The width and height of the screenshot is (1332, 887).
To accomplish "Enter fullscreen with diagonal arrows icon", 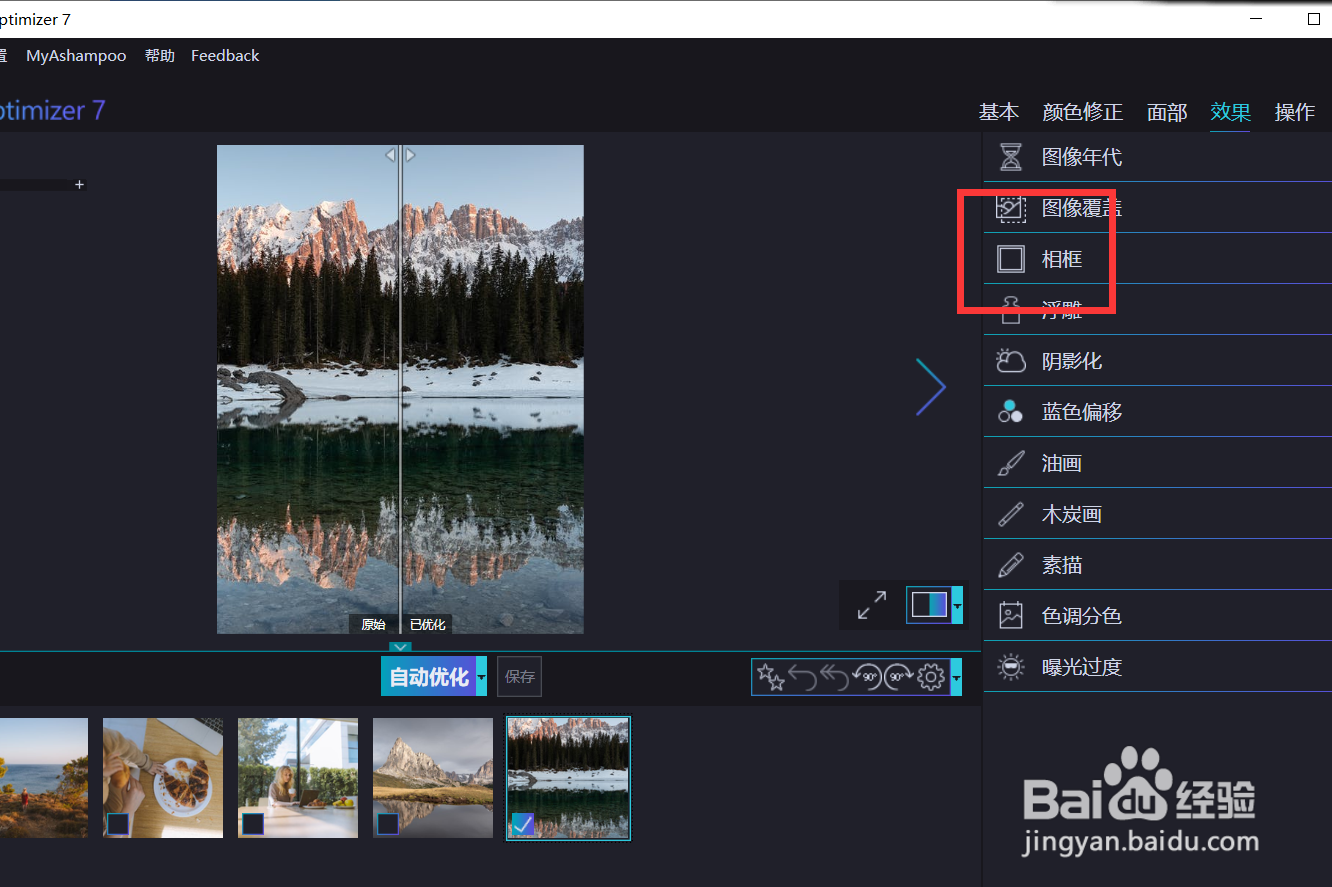I will point(872,605).
